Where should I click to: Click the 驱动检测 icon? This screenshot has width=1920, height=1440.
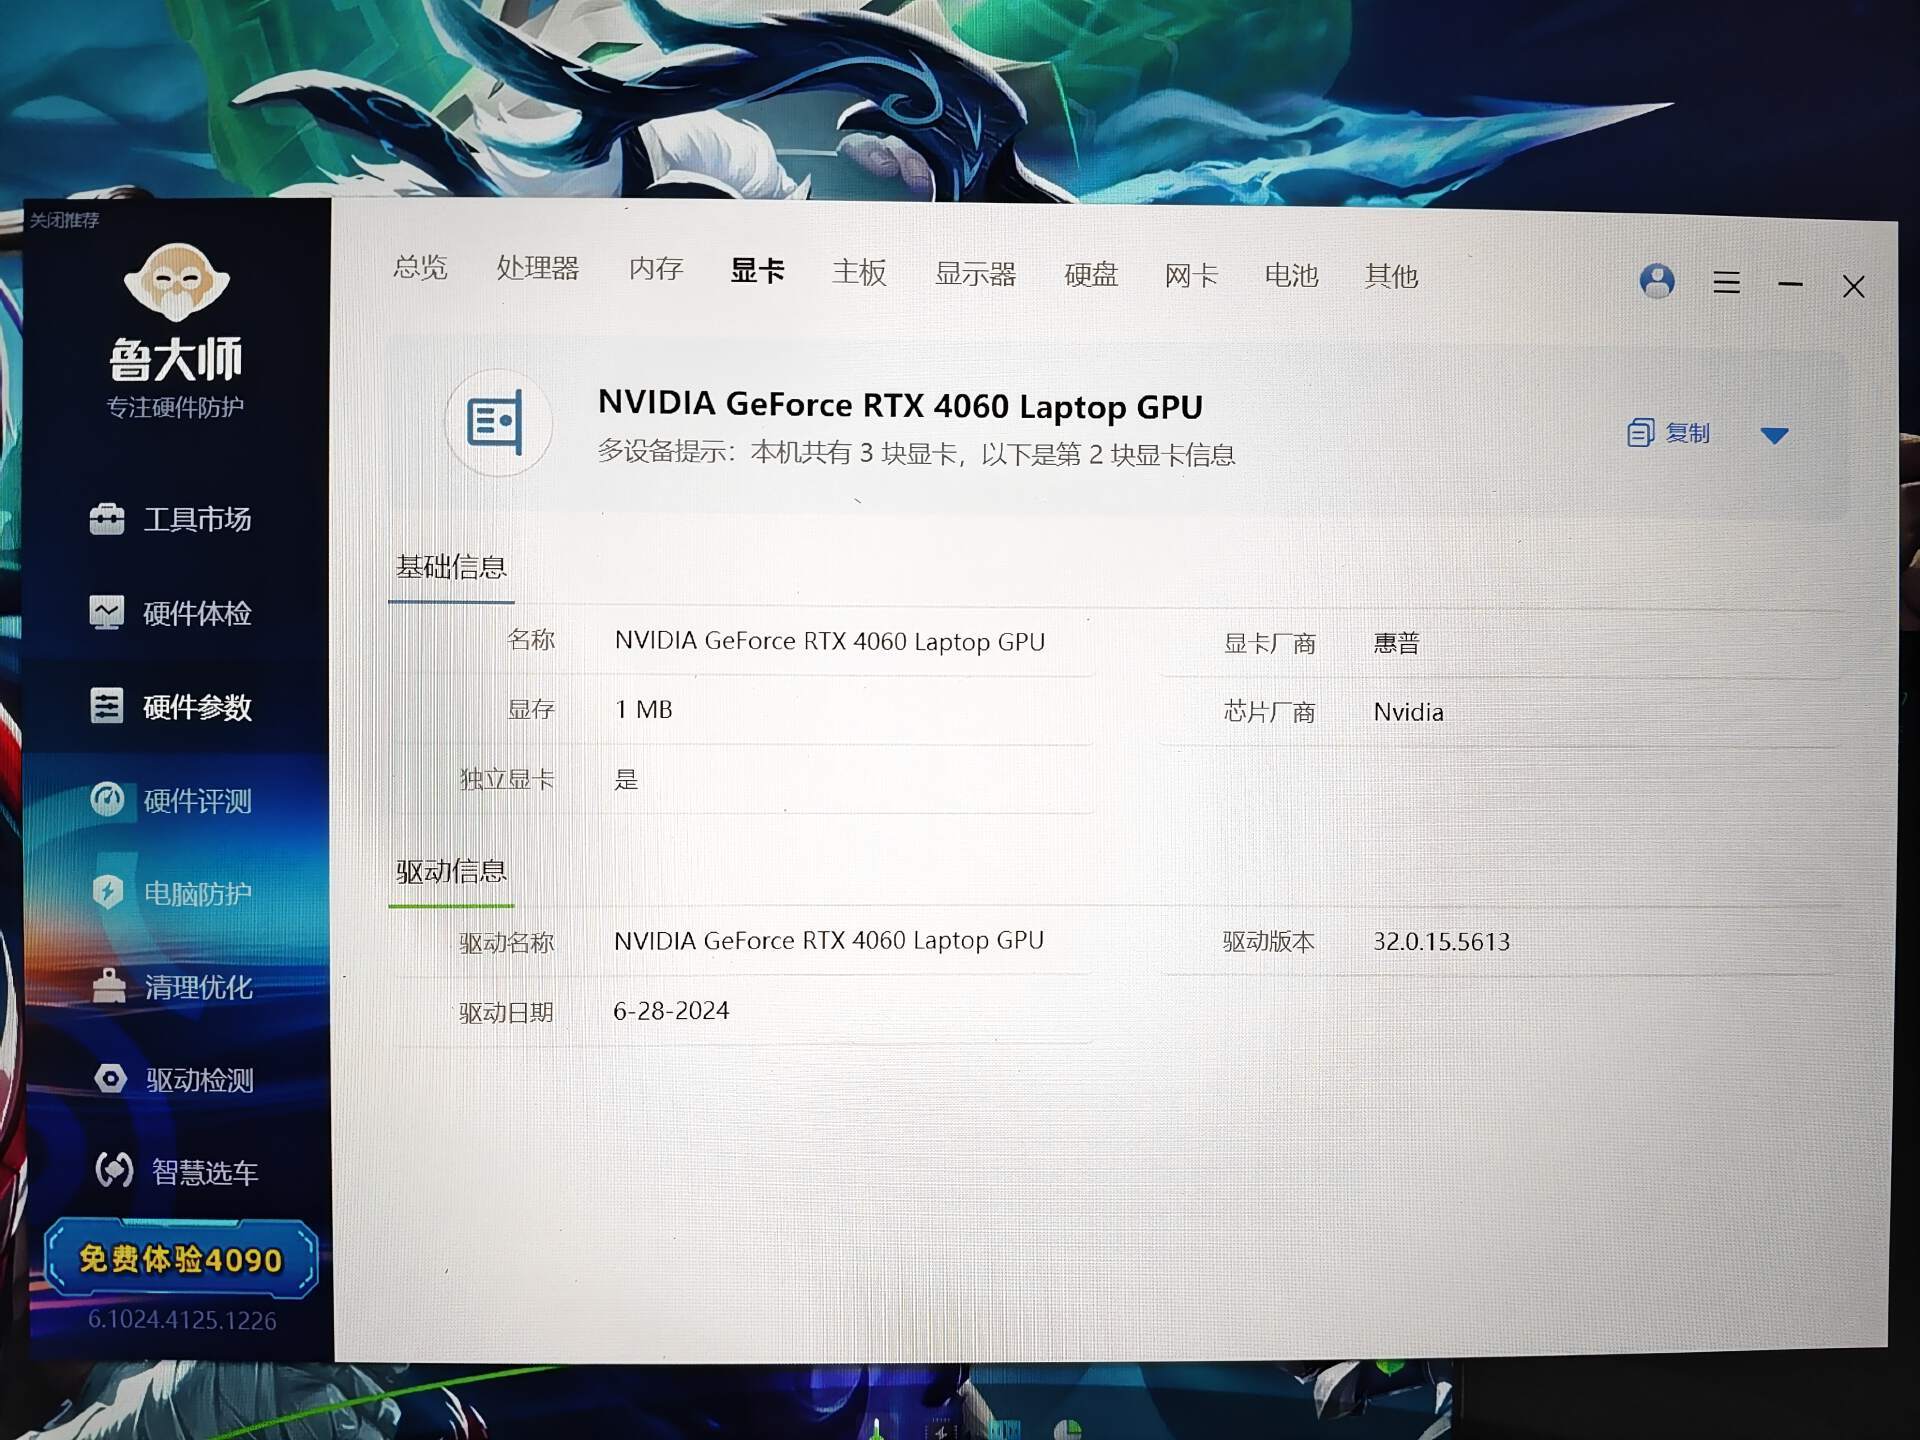(x=110, y=1078)
